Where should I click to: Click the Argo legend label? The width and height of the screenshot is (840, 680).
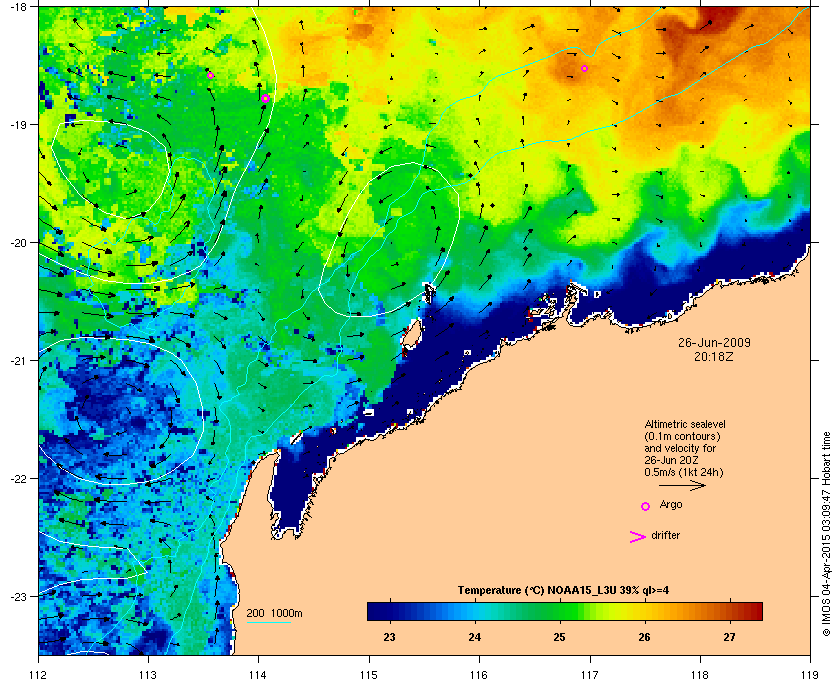tap(671, 505)
